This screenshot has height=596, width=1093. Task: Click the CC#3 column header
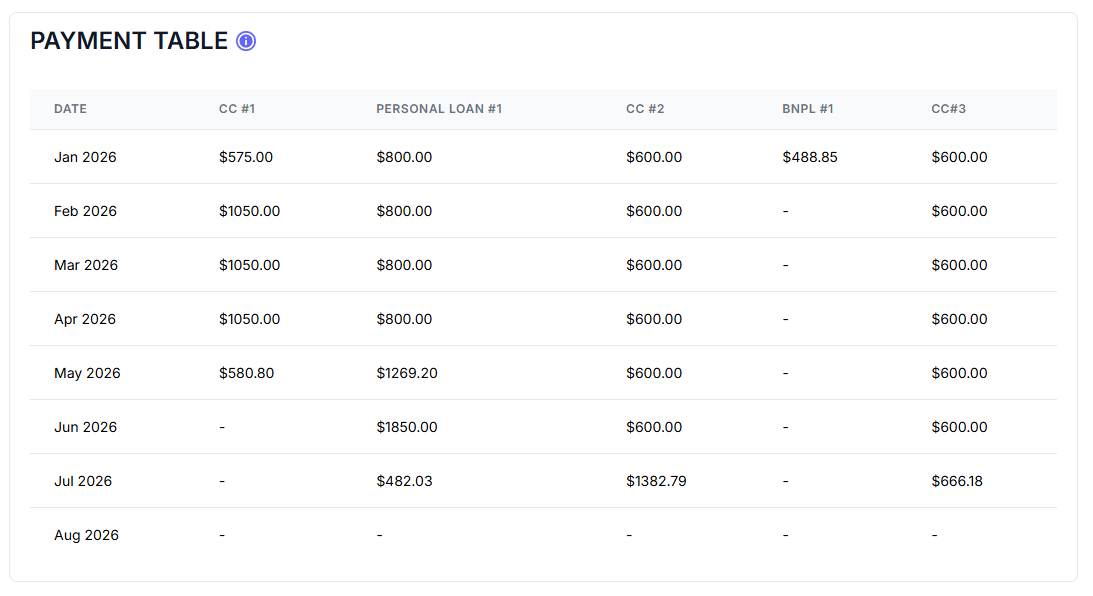point(948,109)
